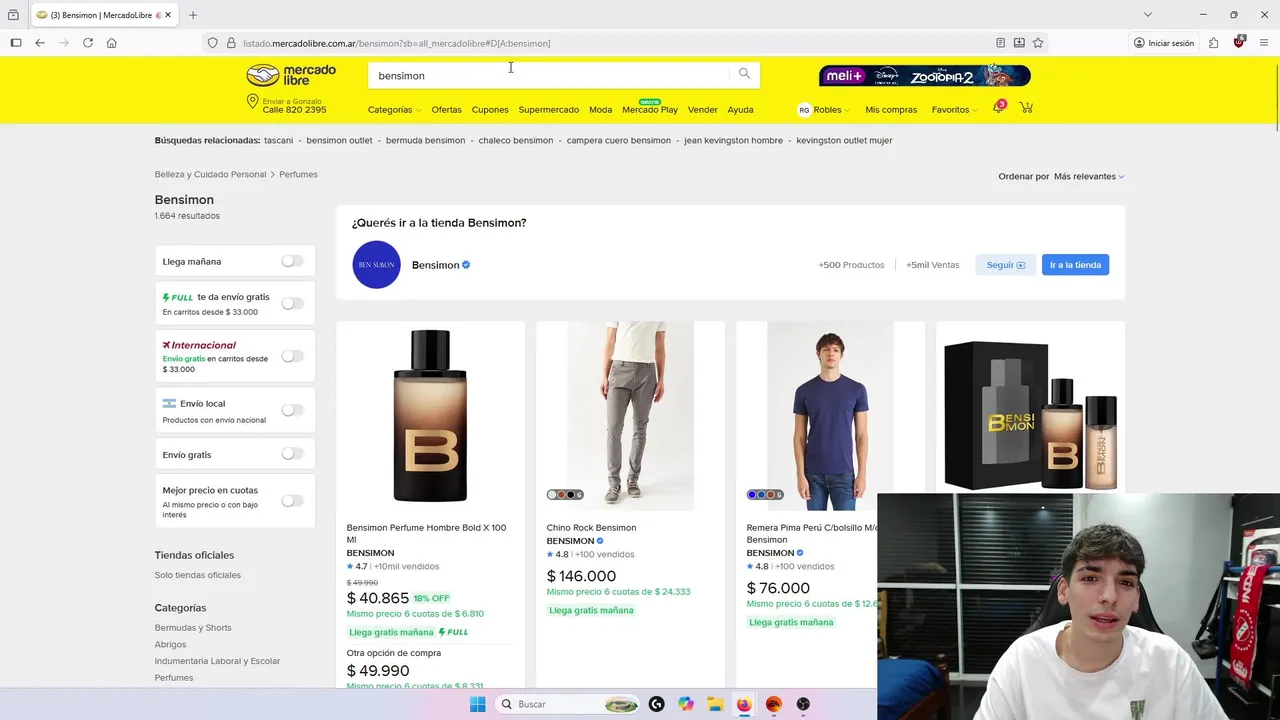Click the Perfumes breadcrumb link
This screenshot has width=1280, height=720.
pos(298,175)
